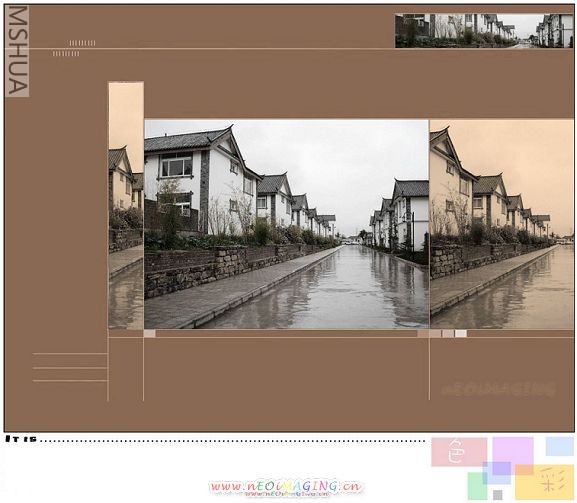Click the three horizontal lines at lower left
This screenshot has width=577, height=503.
tap(70, 367)
